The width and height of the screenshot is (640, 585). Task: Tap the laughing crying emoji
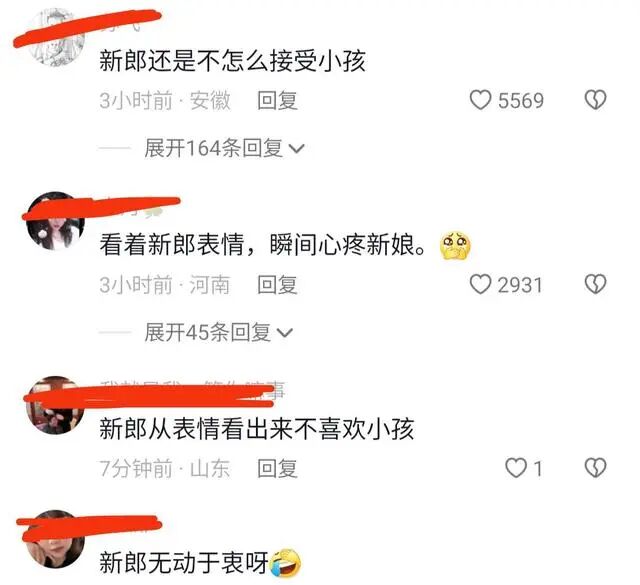point(287,563)
